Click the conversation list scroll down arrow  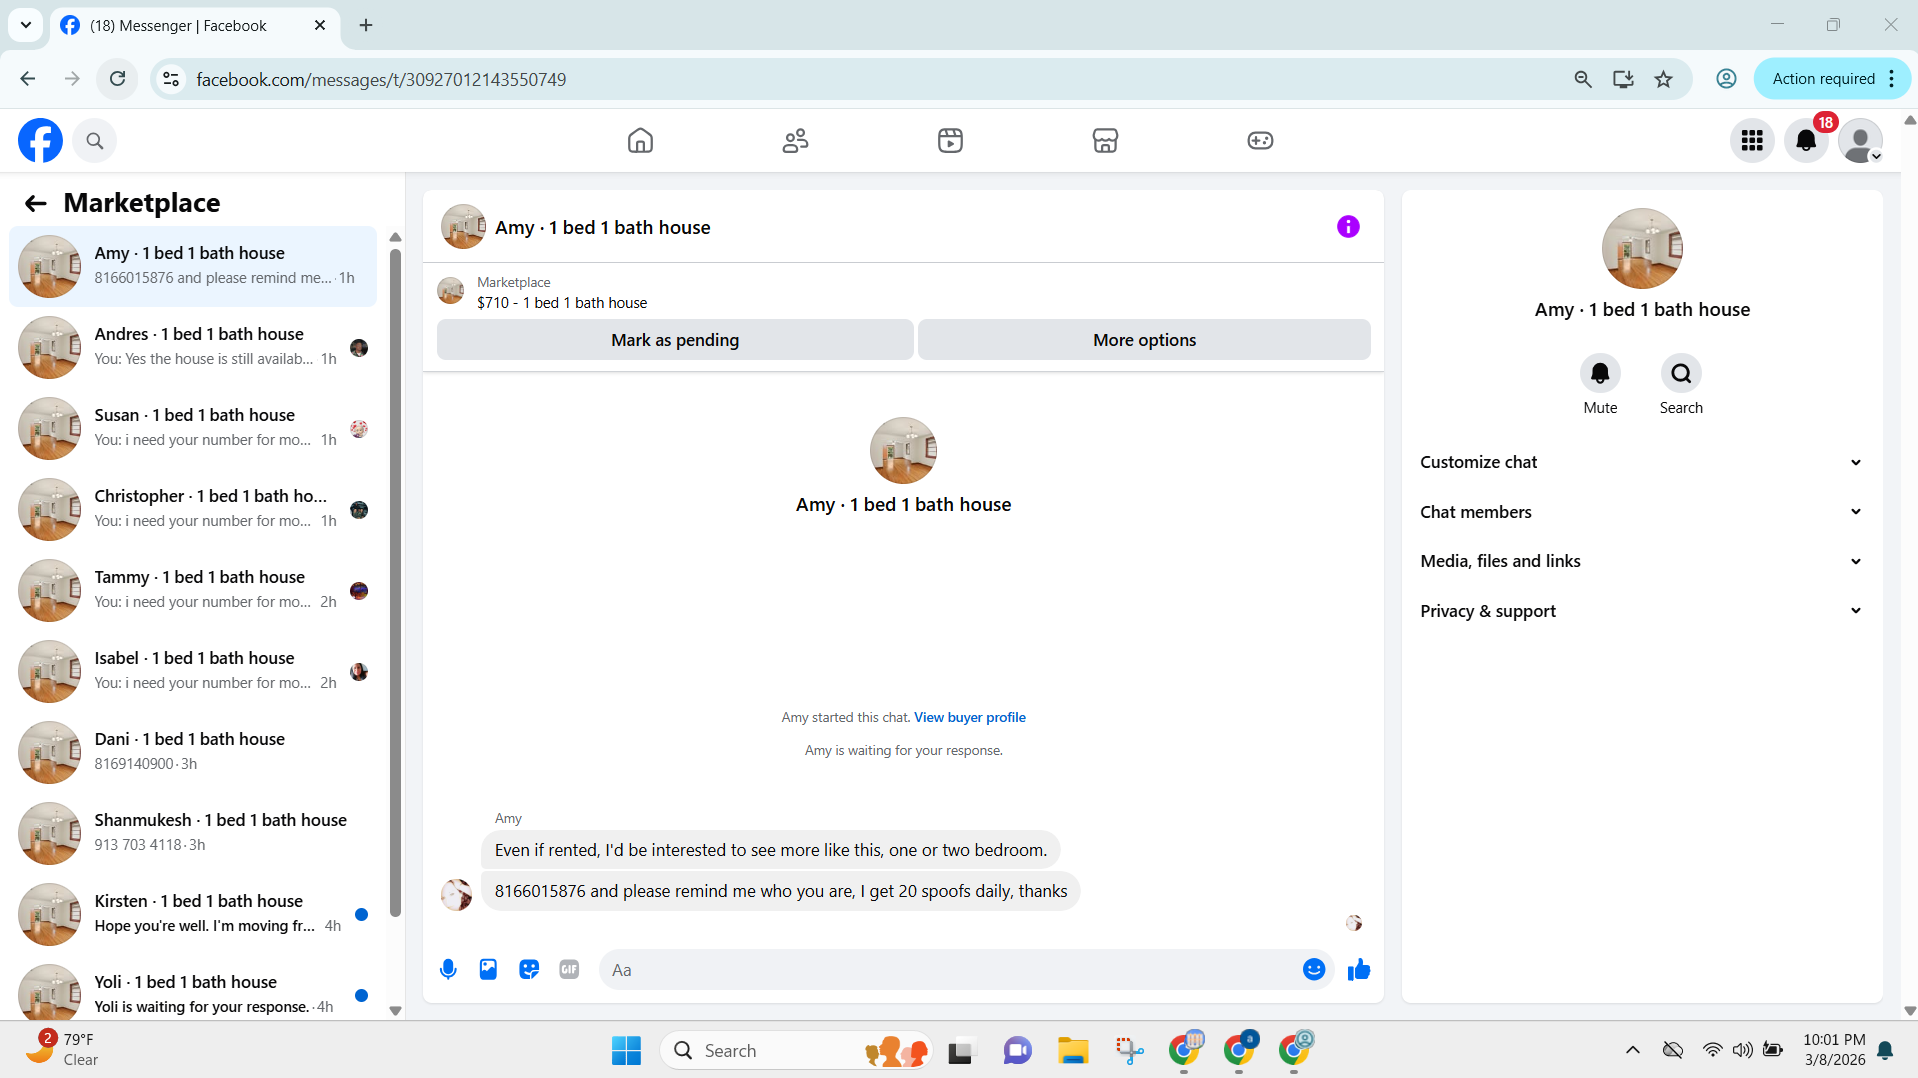[395, 1010]
